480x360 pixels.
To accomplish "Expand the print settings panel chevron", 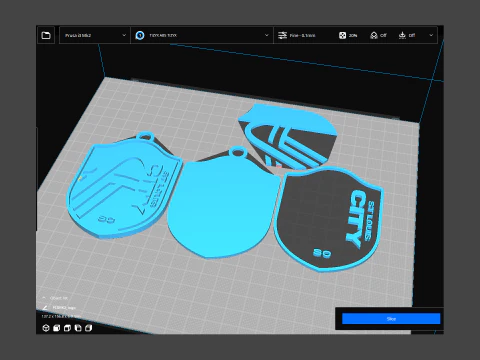I will point(431,35).
